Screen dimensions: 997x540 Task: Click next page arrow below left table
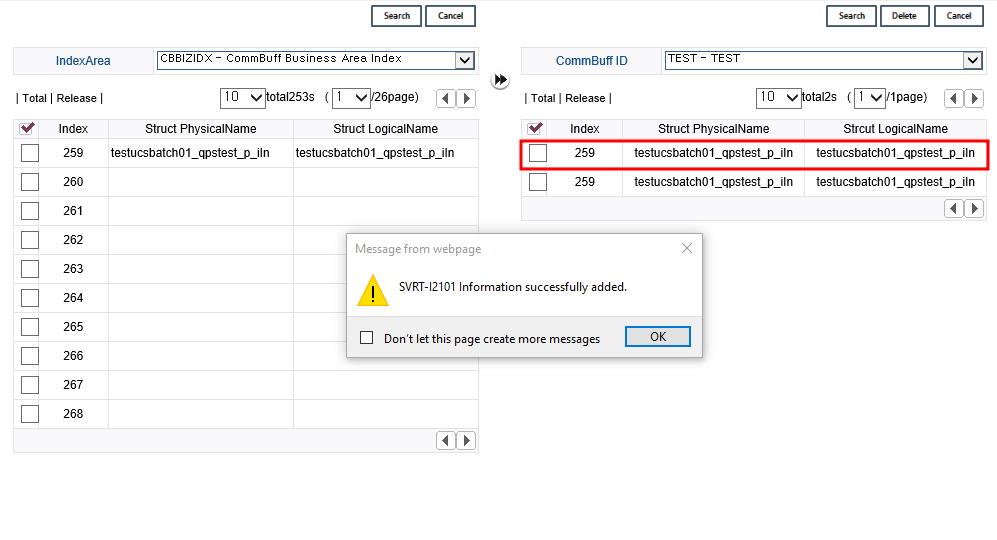point(466,441)
